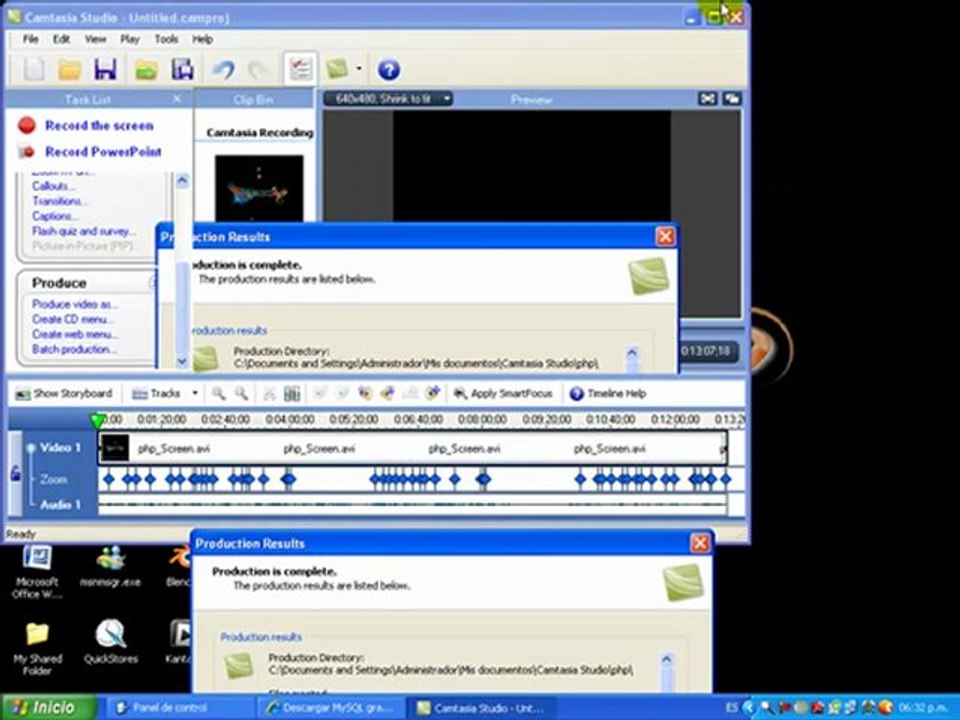The image size is (960, 720).
Task: Click Apply SmartFocus button
Action: coord(503,394)
